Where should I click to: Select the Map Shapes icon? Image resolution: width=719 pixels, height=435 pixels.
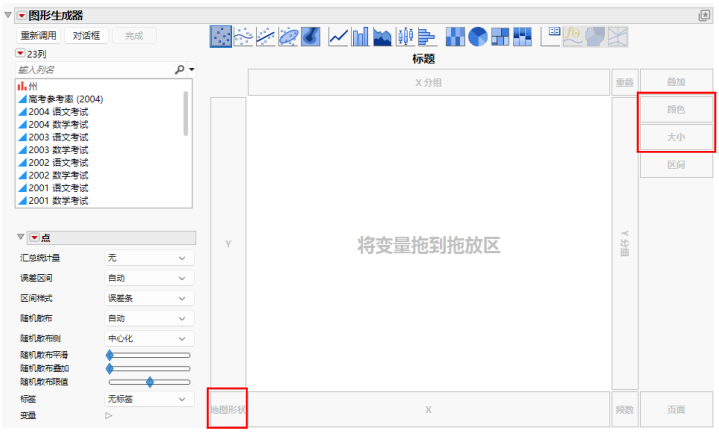(595, 36)
